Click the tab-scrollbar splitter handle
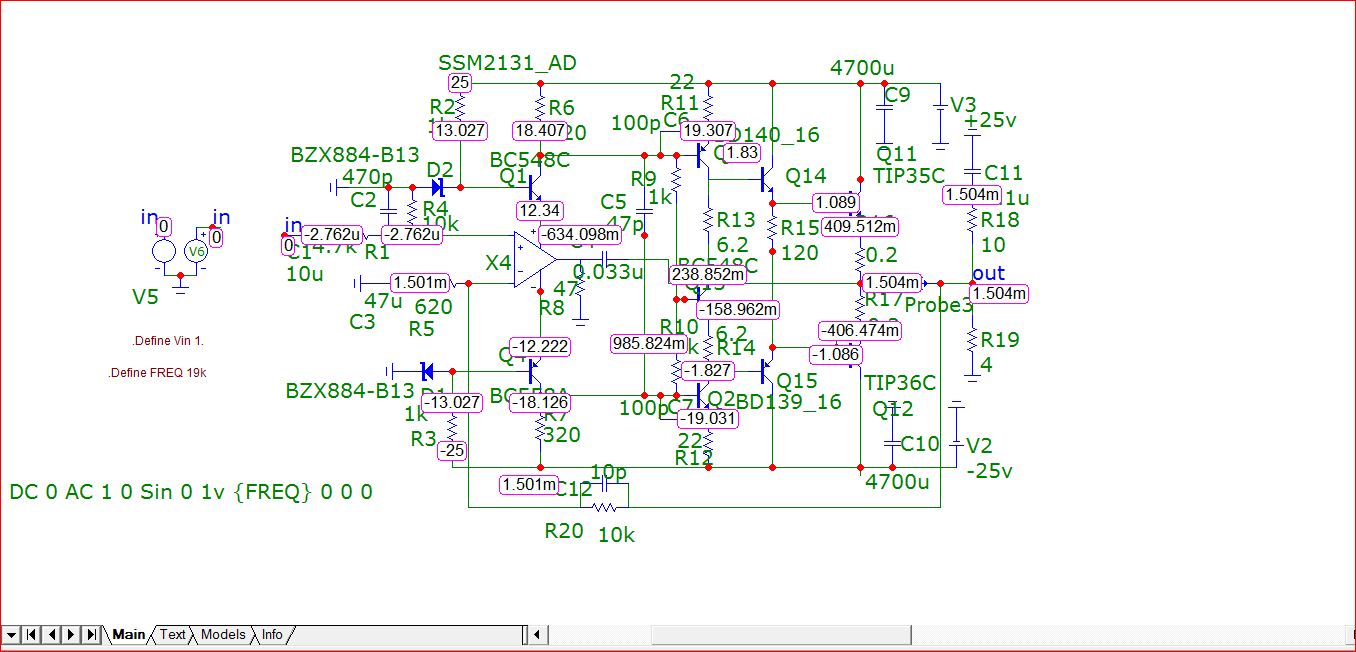The image size is (1356, 652). [524, 634]
